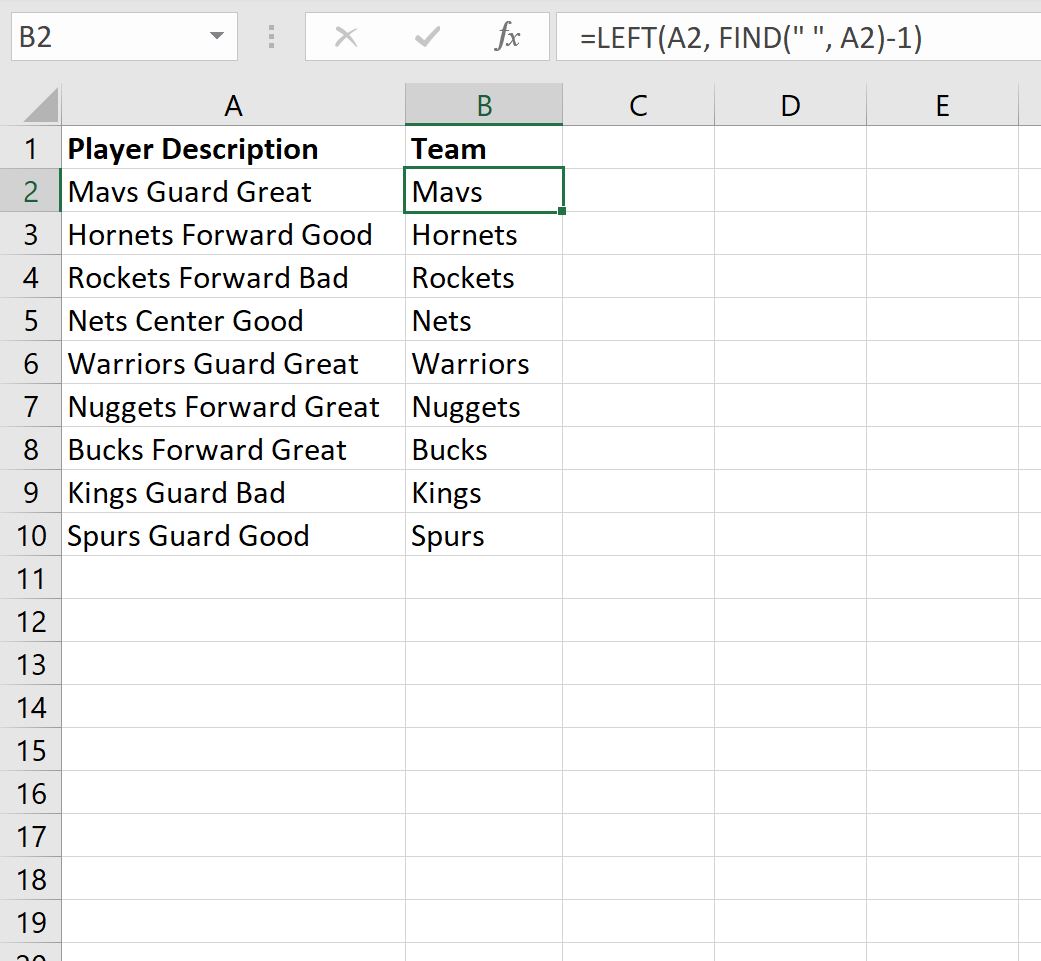
Task: Select the empty cell C3
Action: click(637, 234)
